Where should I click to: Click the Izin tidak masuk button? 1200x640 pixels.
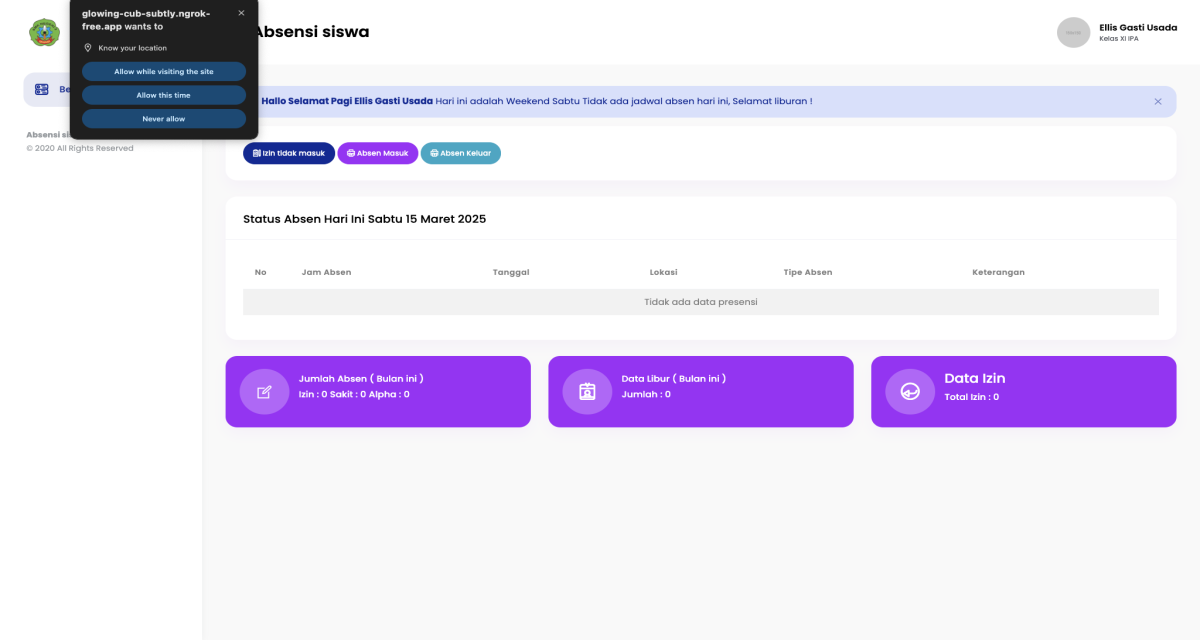pyautogui.click(x=289, y=153)
